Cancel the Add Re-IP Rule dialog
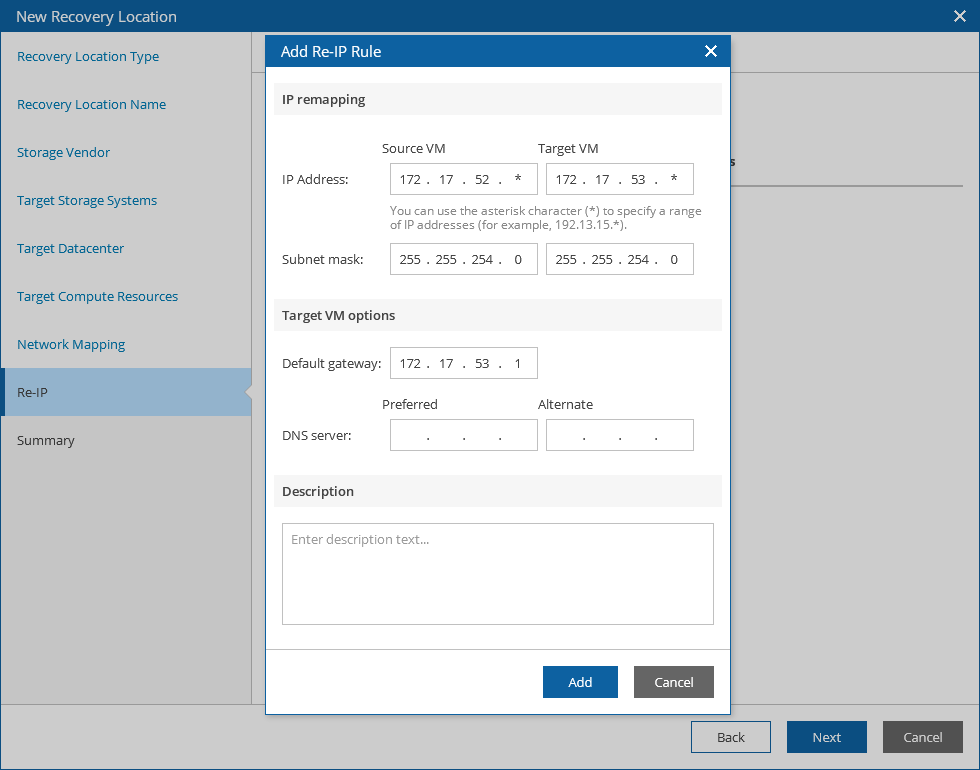This screenshot has height=770, width=980. coord(674,682)
